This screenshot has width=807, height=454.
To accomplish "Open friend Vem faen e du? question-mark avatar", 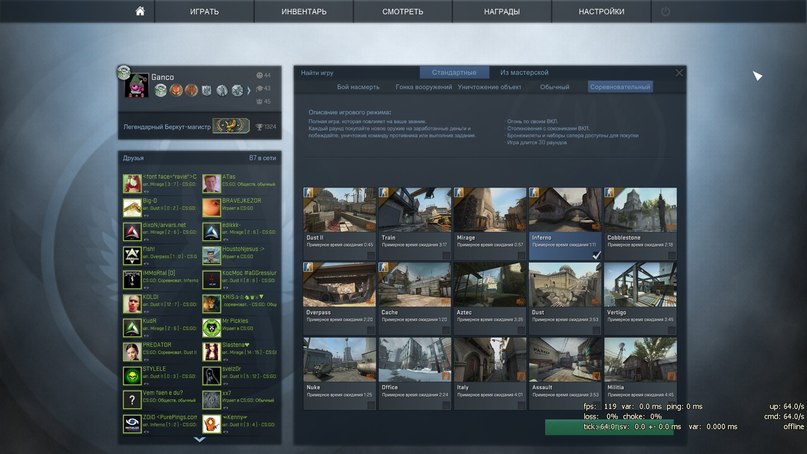I will (132, 400).
